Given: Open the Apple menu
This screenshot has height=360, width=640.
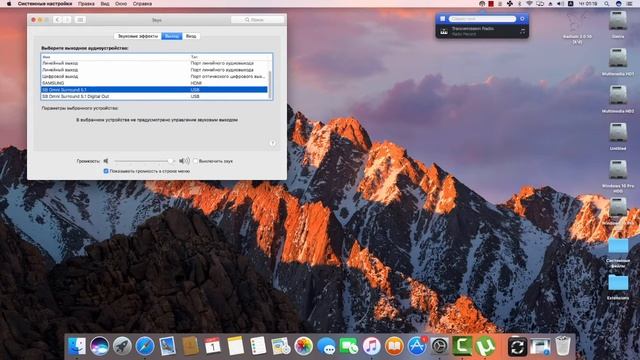Looking at the screenshot, I should tap(9, 4).
